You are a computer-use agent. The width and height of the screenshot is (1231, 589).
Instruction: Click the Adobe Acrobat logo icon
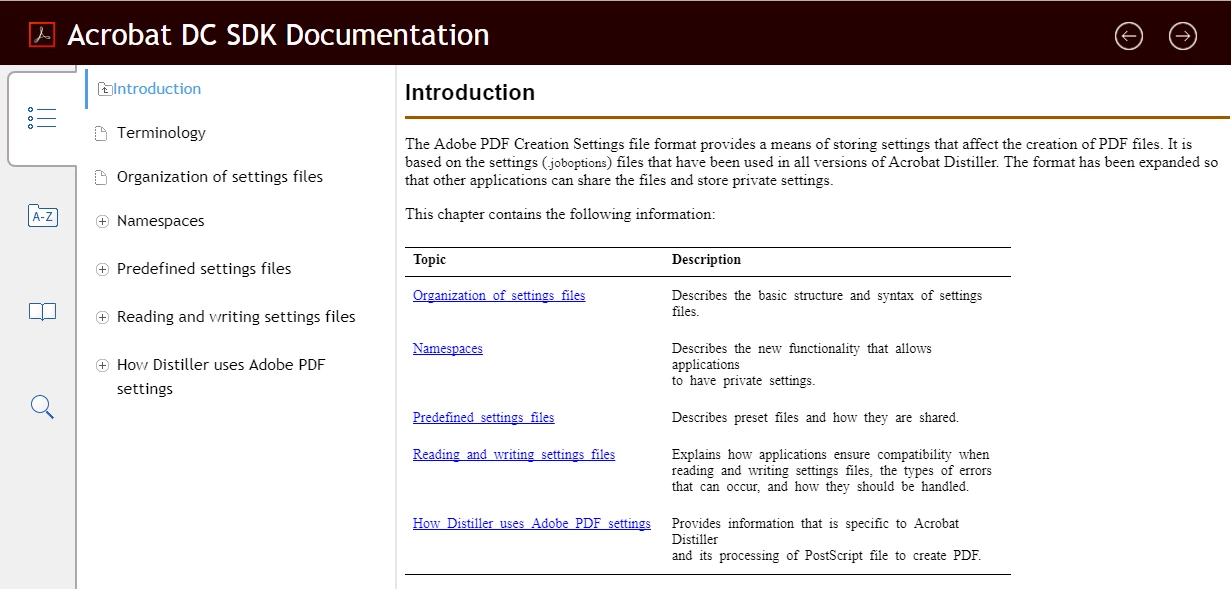(x=42, y=35)
